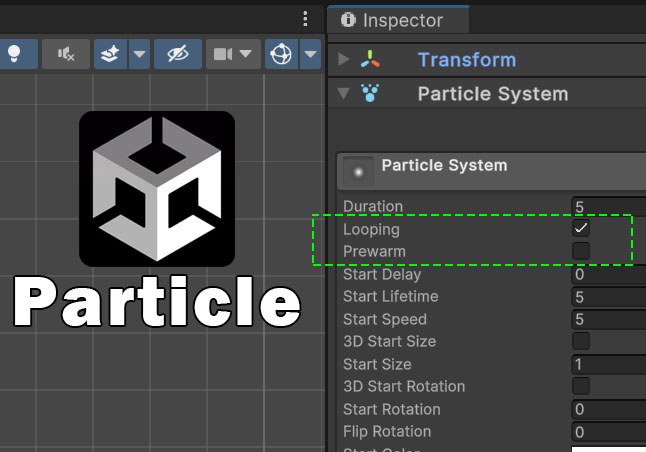Click the Particle System module header icon

pos(357,171)
